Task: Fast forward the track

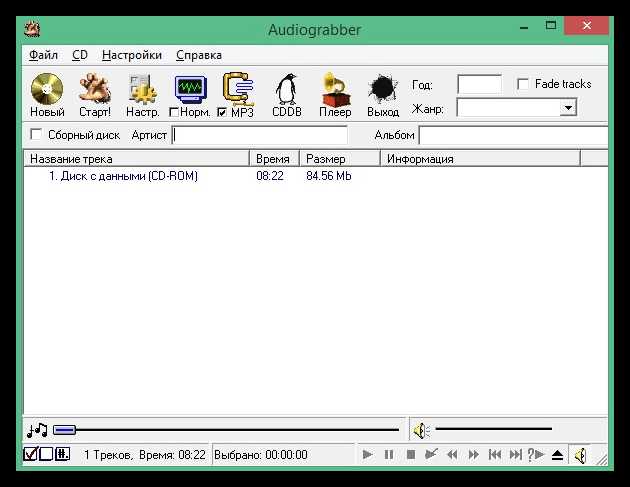Action: (474, 455)
